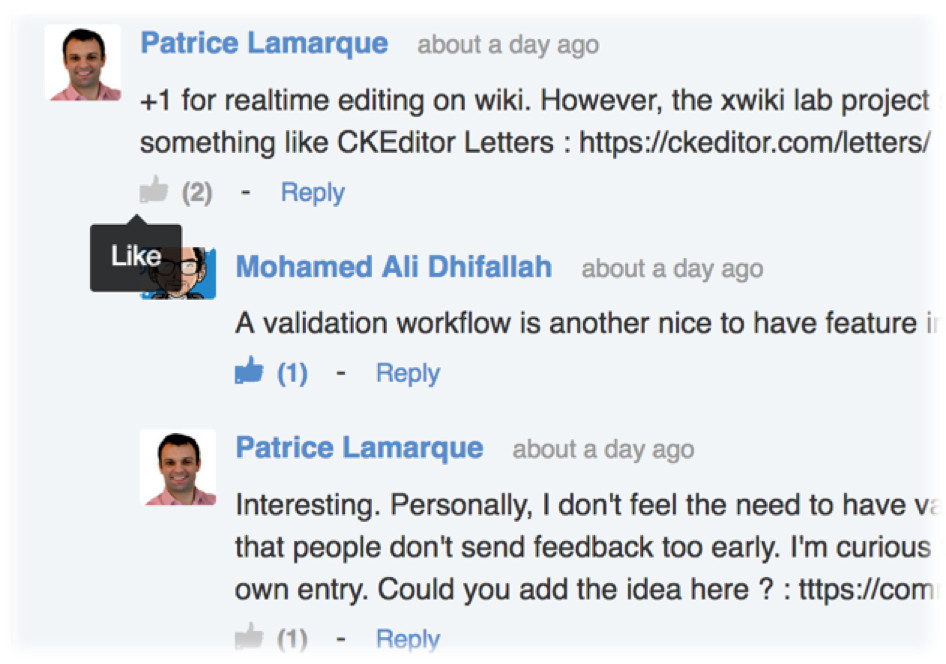
Task: Open Mohamed Ali Dhifallah's profile name link
Action: pos(393,267)
